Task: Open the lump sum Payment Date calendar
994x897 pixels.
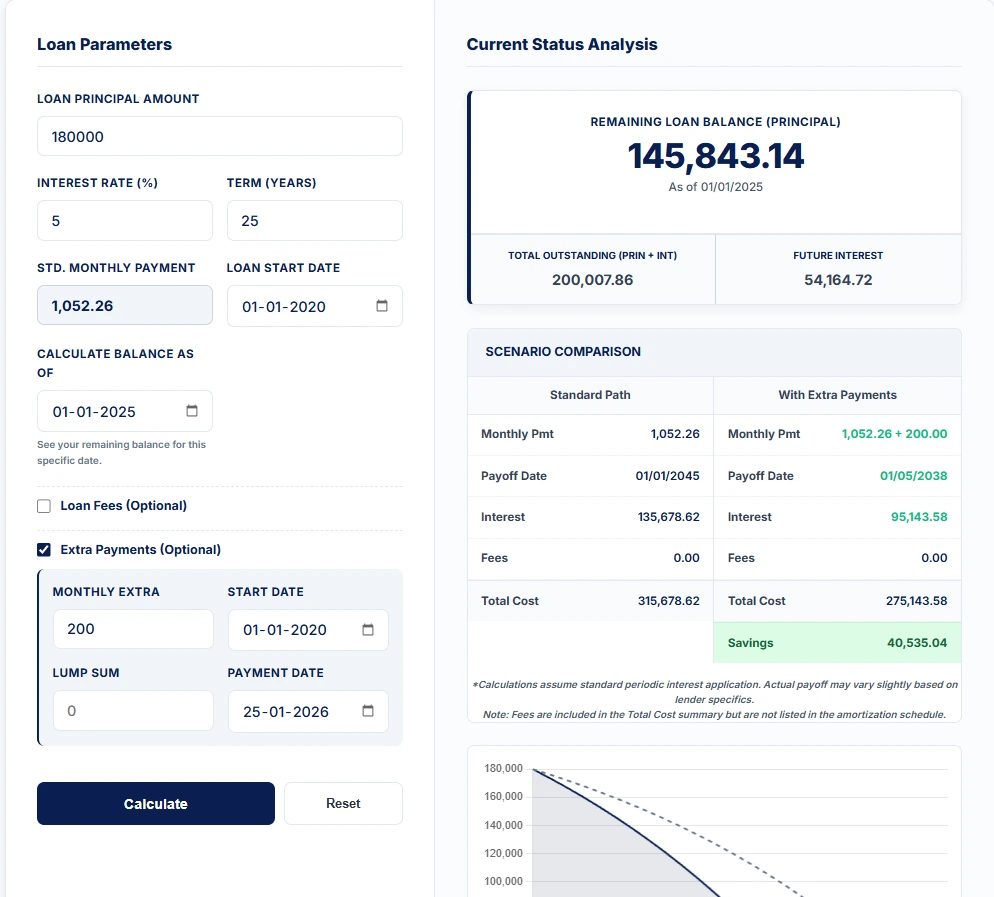Action: point(367,711)
